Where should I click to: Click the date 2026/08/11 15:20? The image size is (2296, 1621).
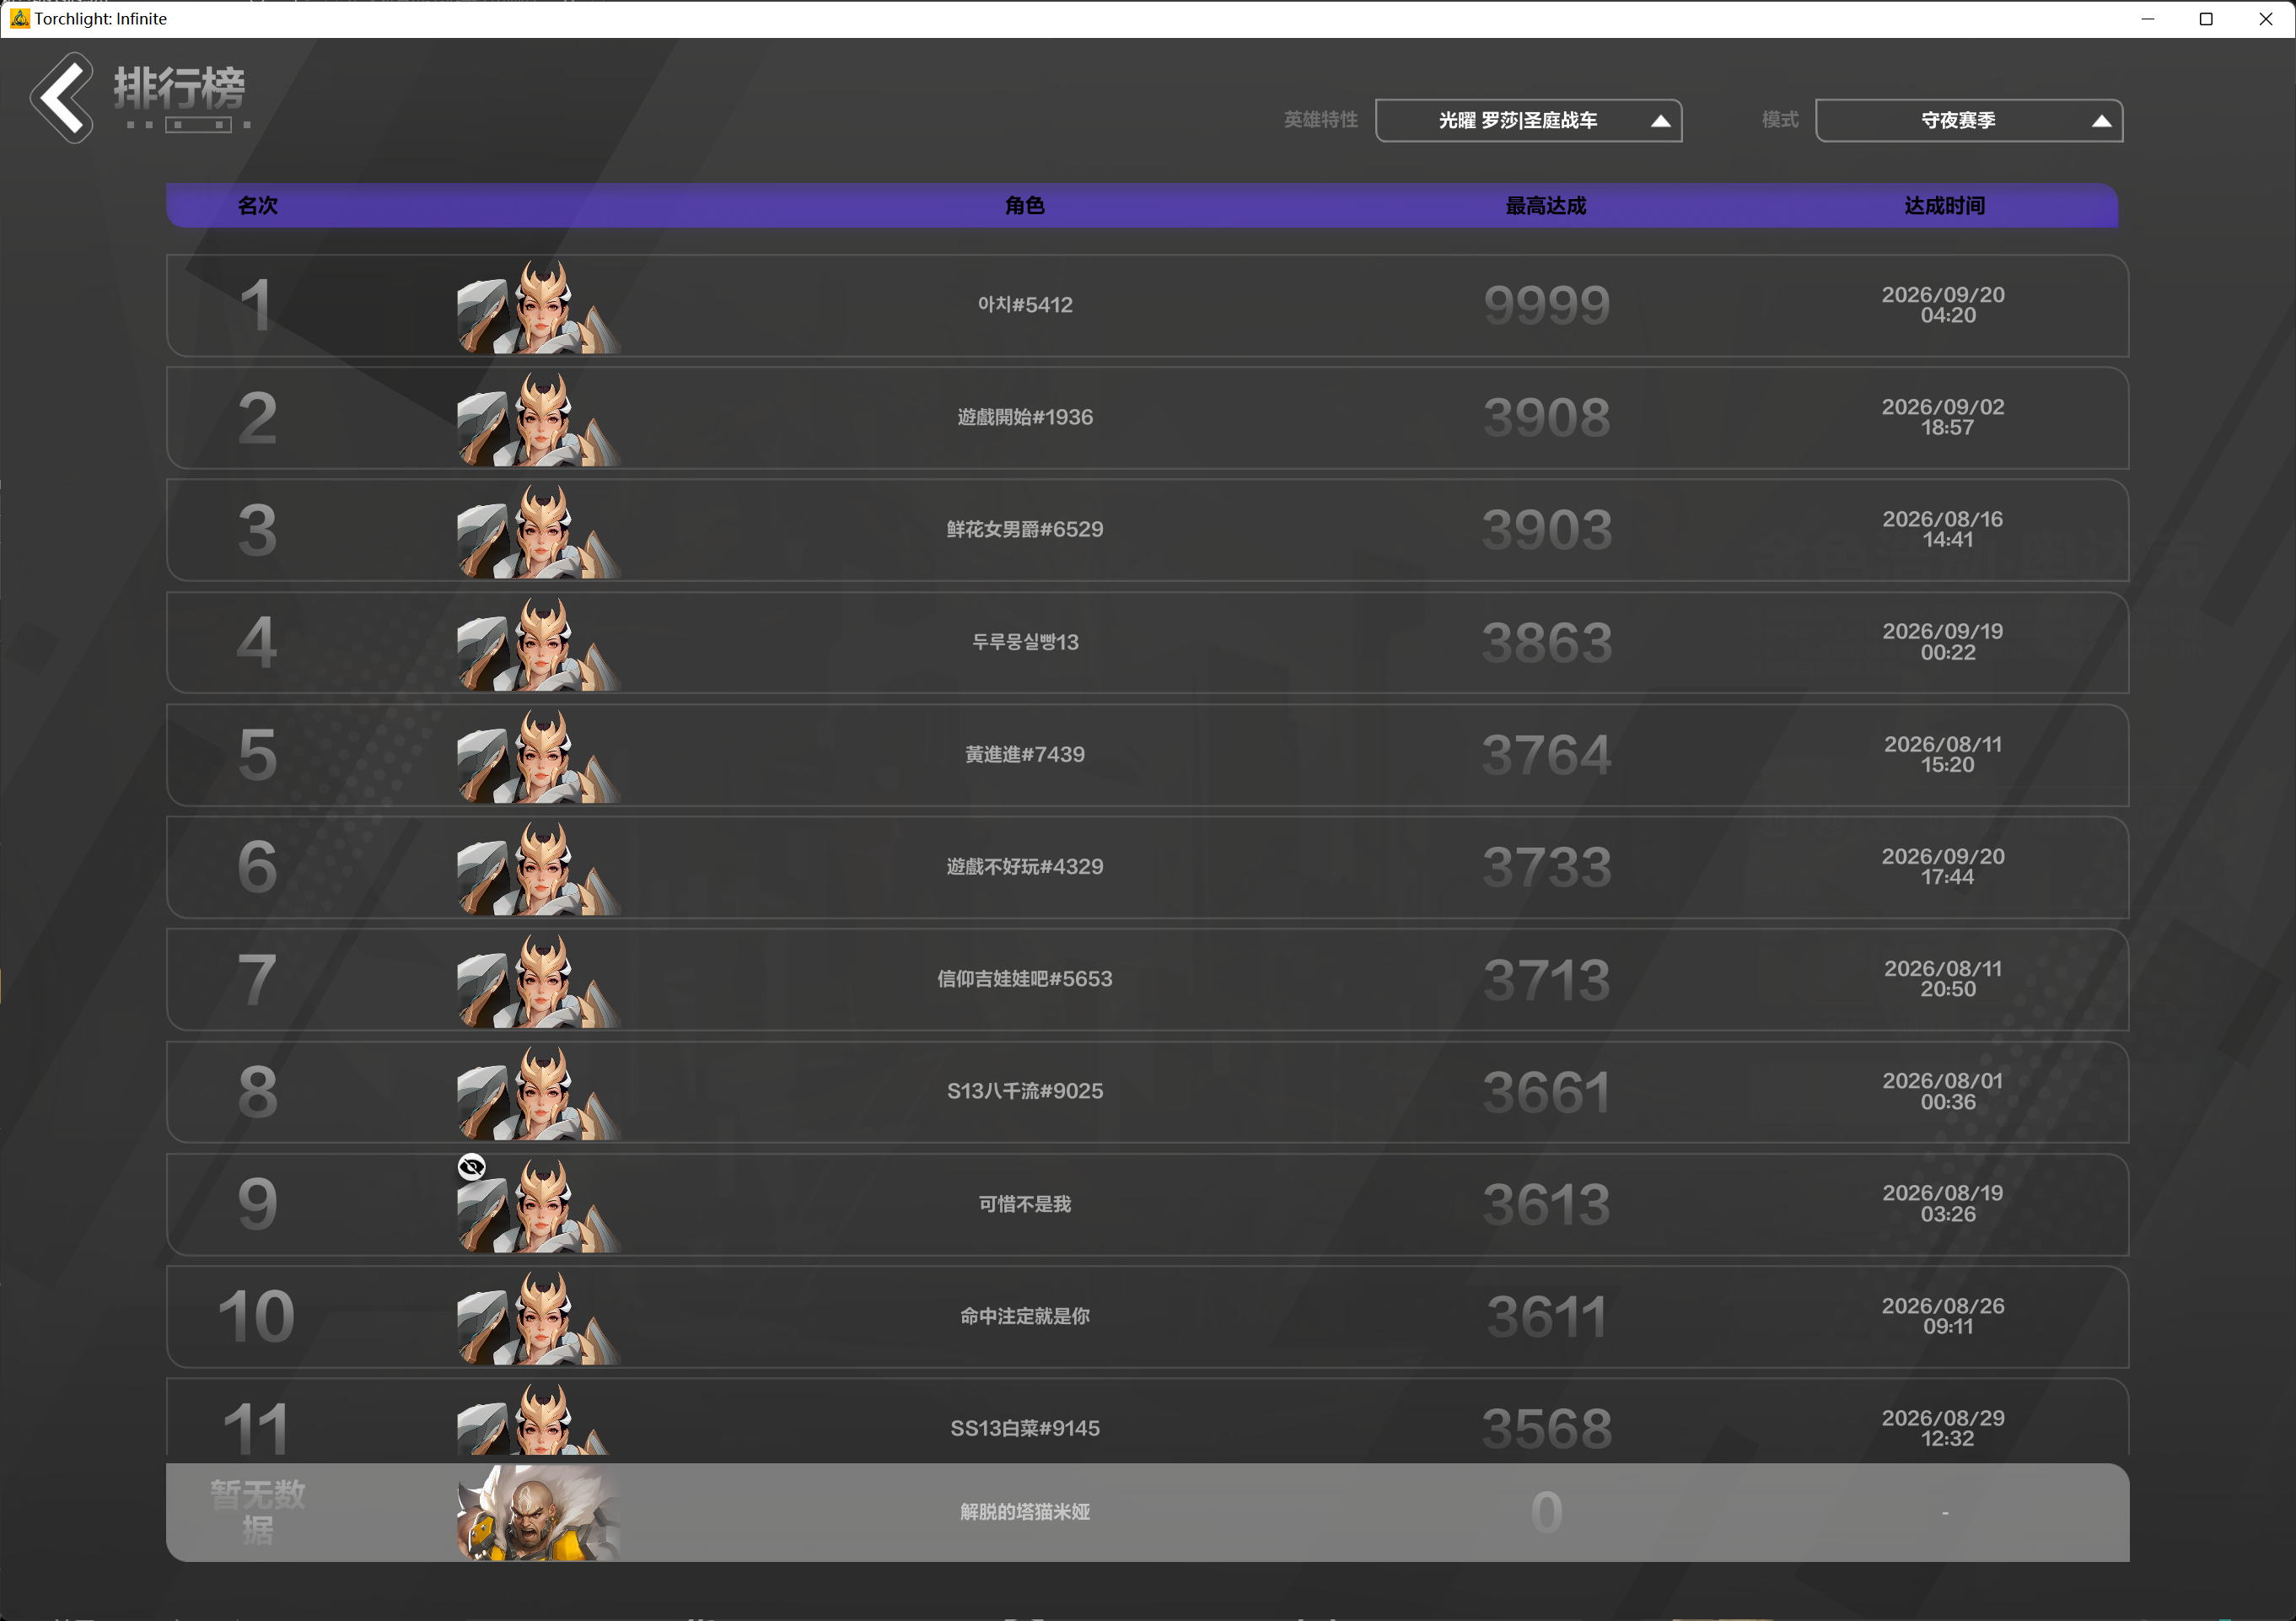click(1944, 754)
